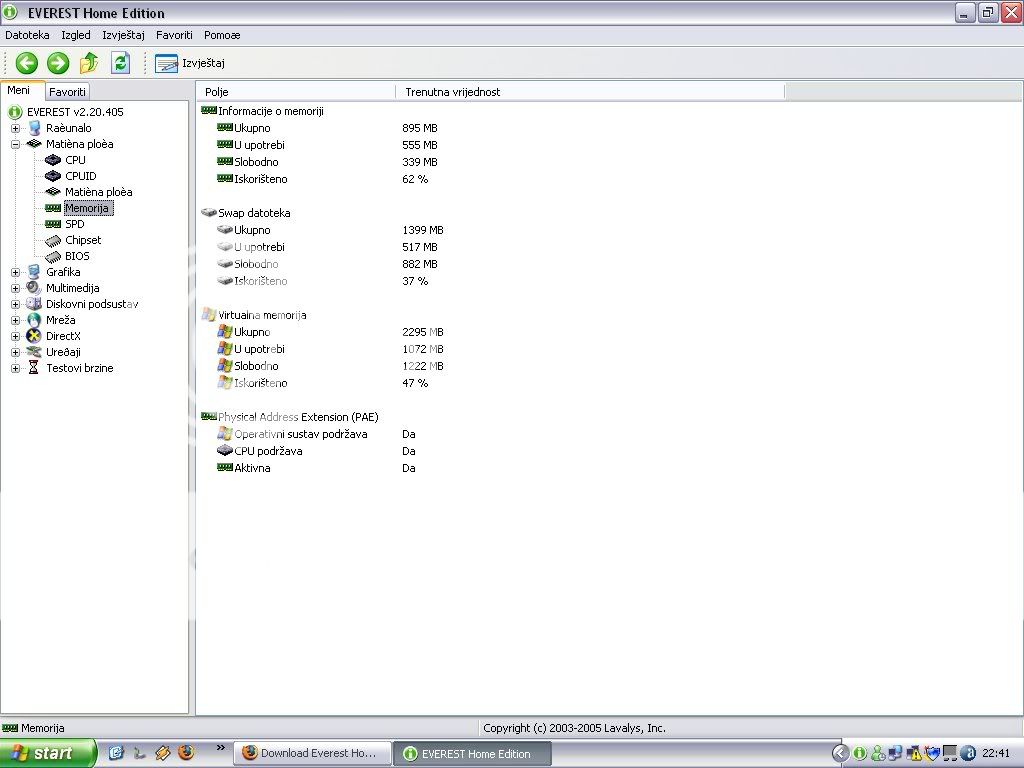The height and width of the screenshot is (768, 1024).
Task: Select the 62 % memory usage value
Action: tap(415, 179)
